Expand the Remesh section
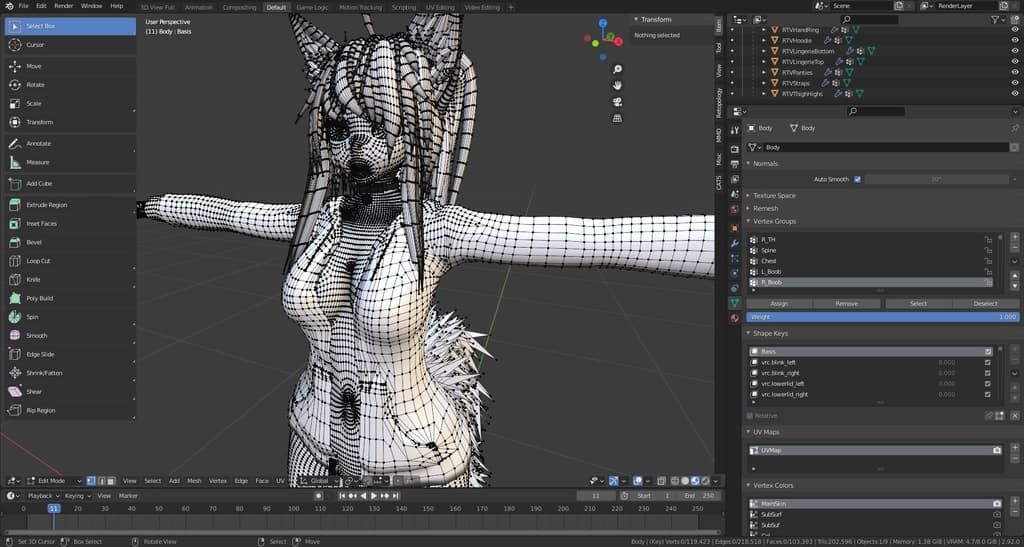 click(x=765, y=208)
